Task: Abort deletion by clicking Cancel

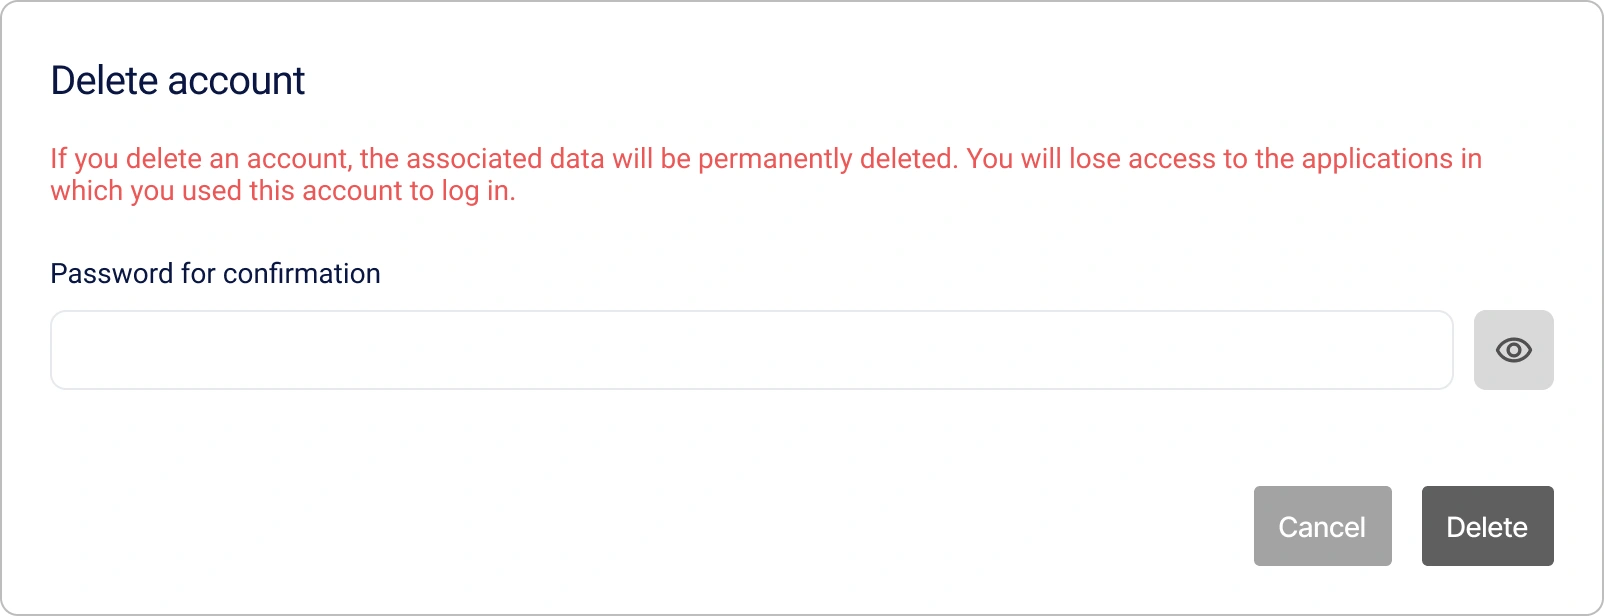Action: click(x=1322, y=526)
